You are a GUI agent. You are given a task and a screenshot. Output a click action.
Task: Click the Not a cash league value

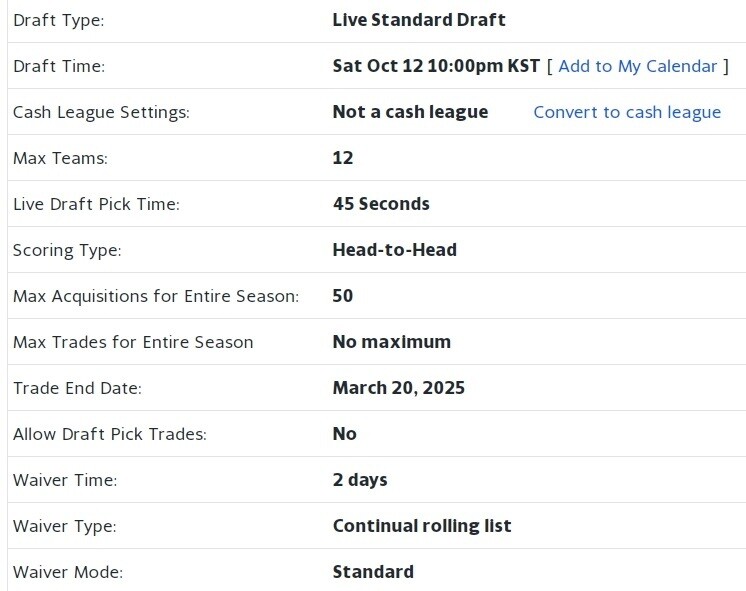(410, 112)
